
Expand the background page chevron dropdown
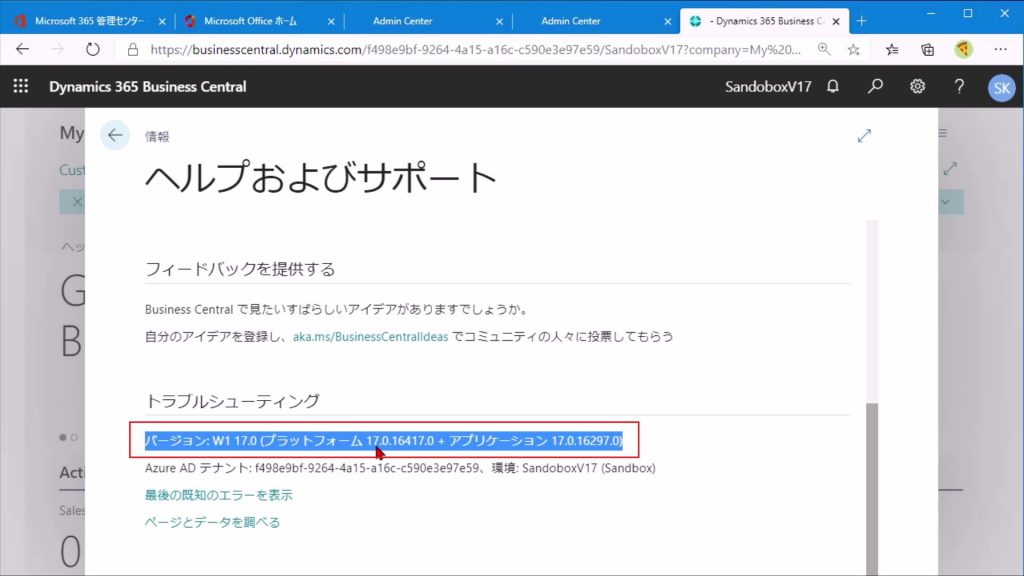(945, 202)
